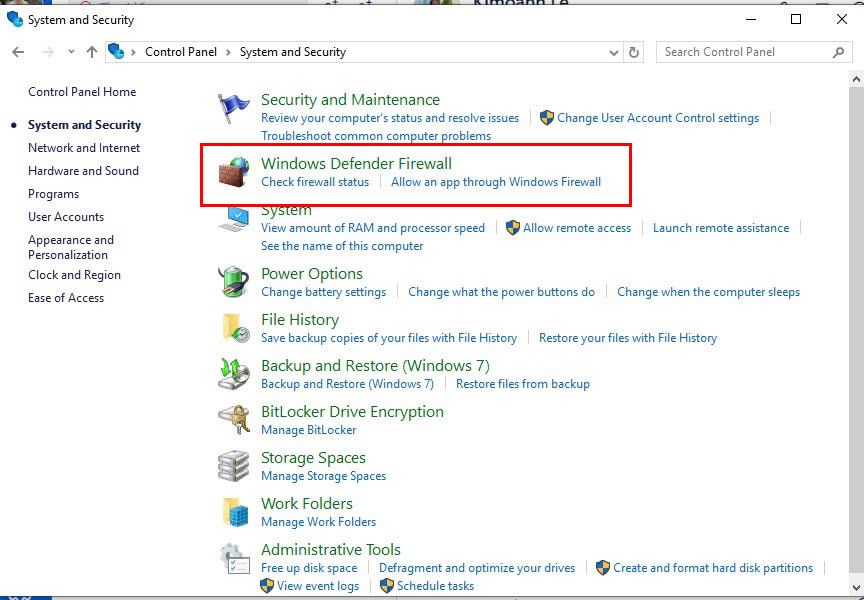
Task: Navigate back using the back arrow
Action: coord(18,51)
